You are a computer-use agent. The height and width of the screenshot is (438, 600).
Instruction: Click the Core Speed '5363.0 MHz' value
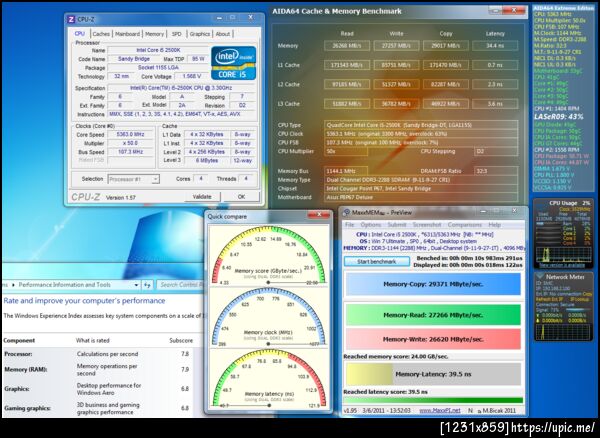point(130,135)
